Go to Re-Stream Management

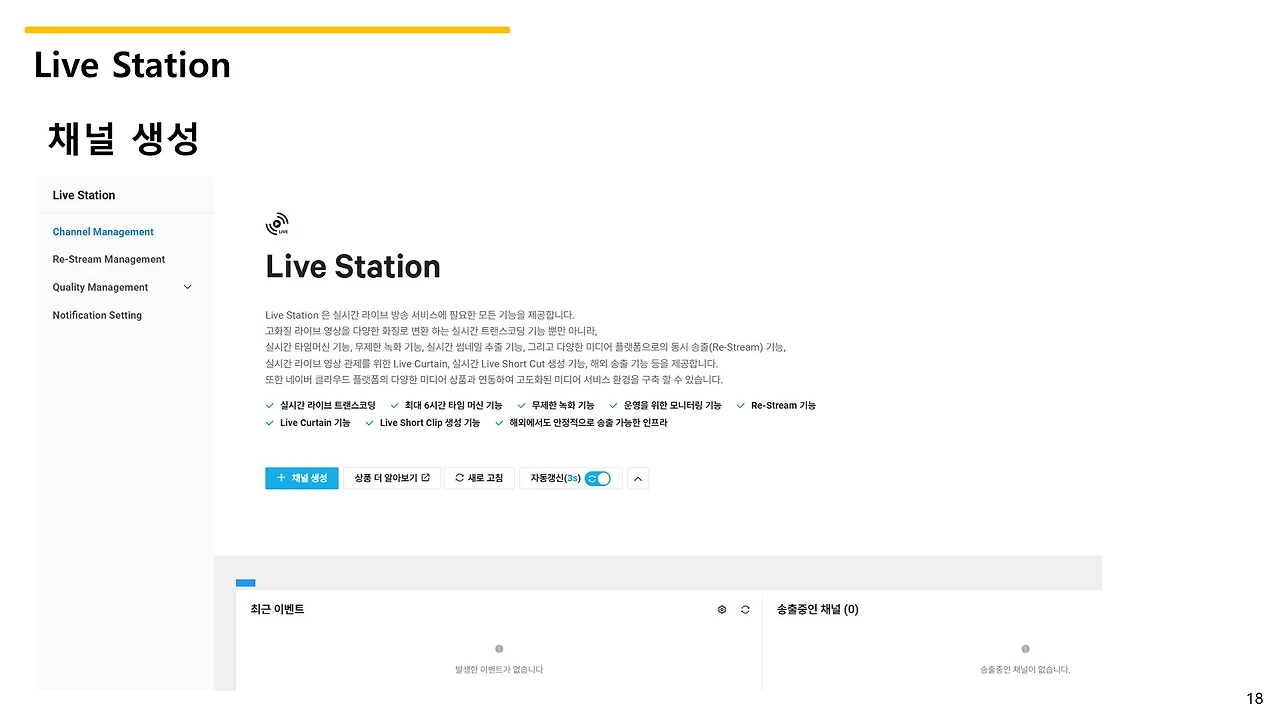pos(109,259)
